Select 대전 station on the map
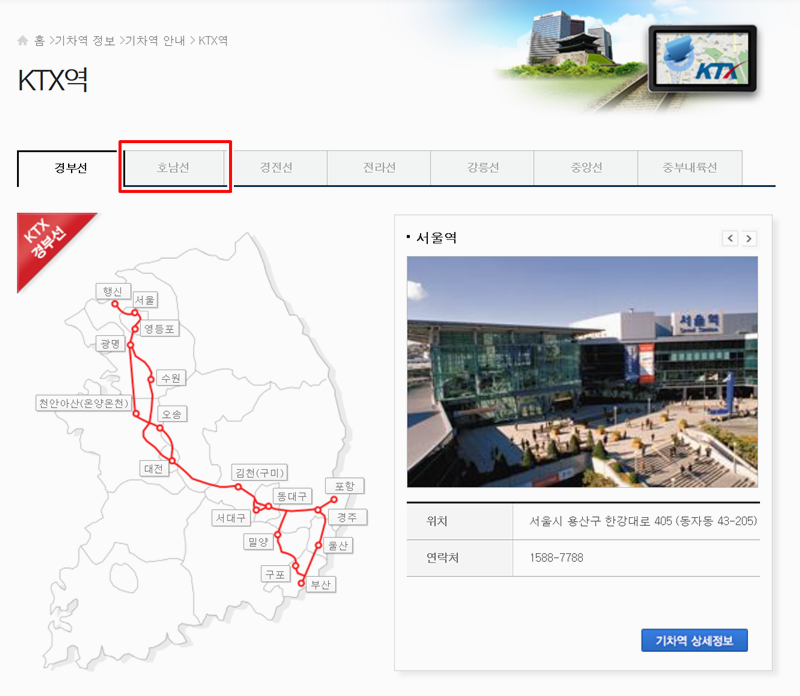The image size is (800, 696). pos(154,468)
